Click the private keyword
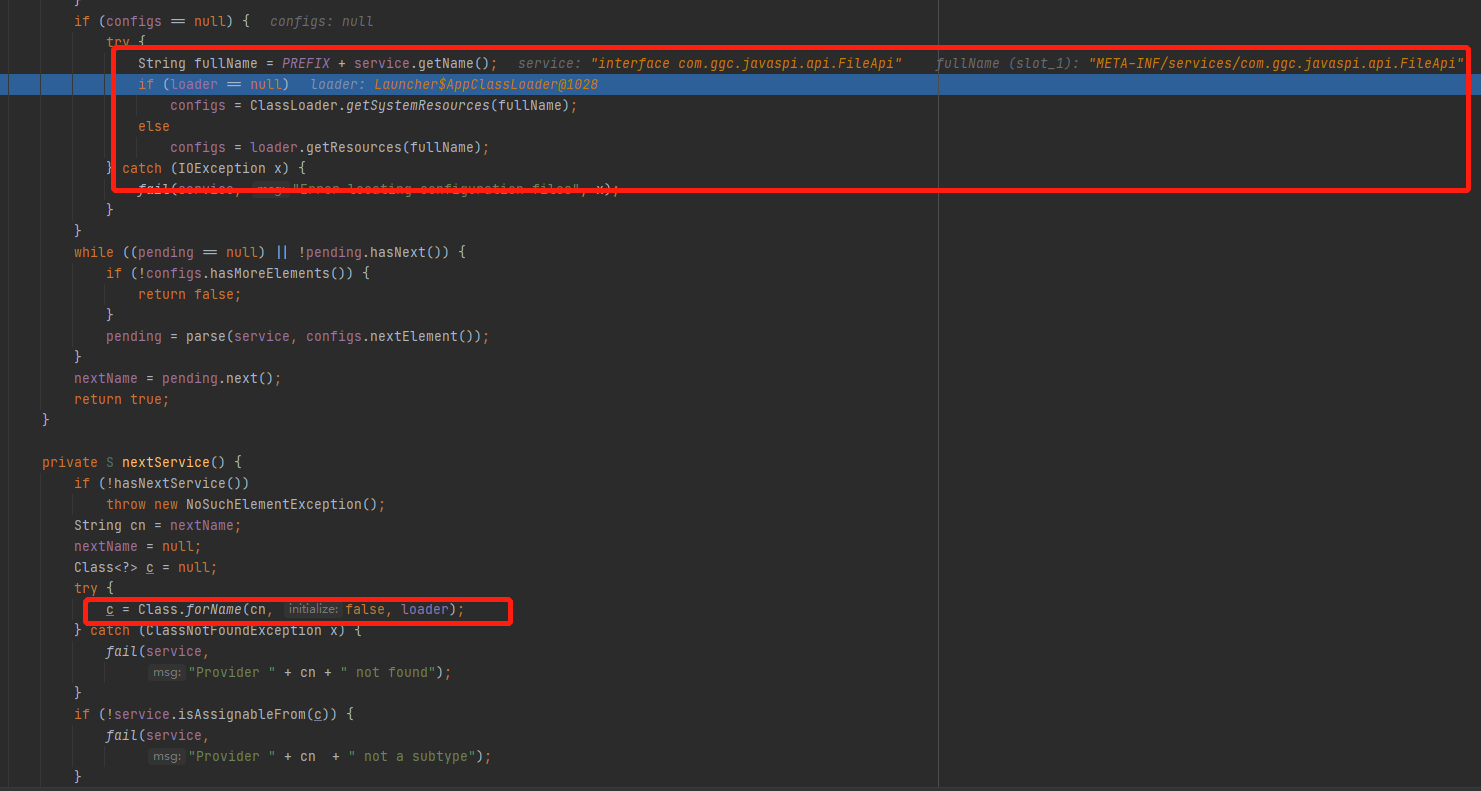The width and height of the screenshot is (1481, 791). (x=70, y=462)
